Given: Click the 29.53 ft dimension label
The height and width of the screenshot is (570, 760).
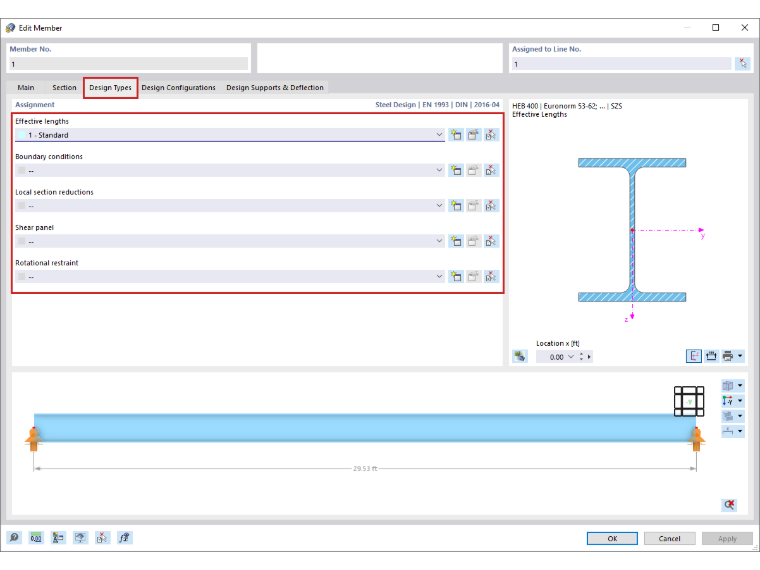Looking at the screenshot, I should tap(364, 469).
